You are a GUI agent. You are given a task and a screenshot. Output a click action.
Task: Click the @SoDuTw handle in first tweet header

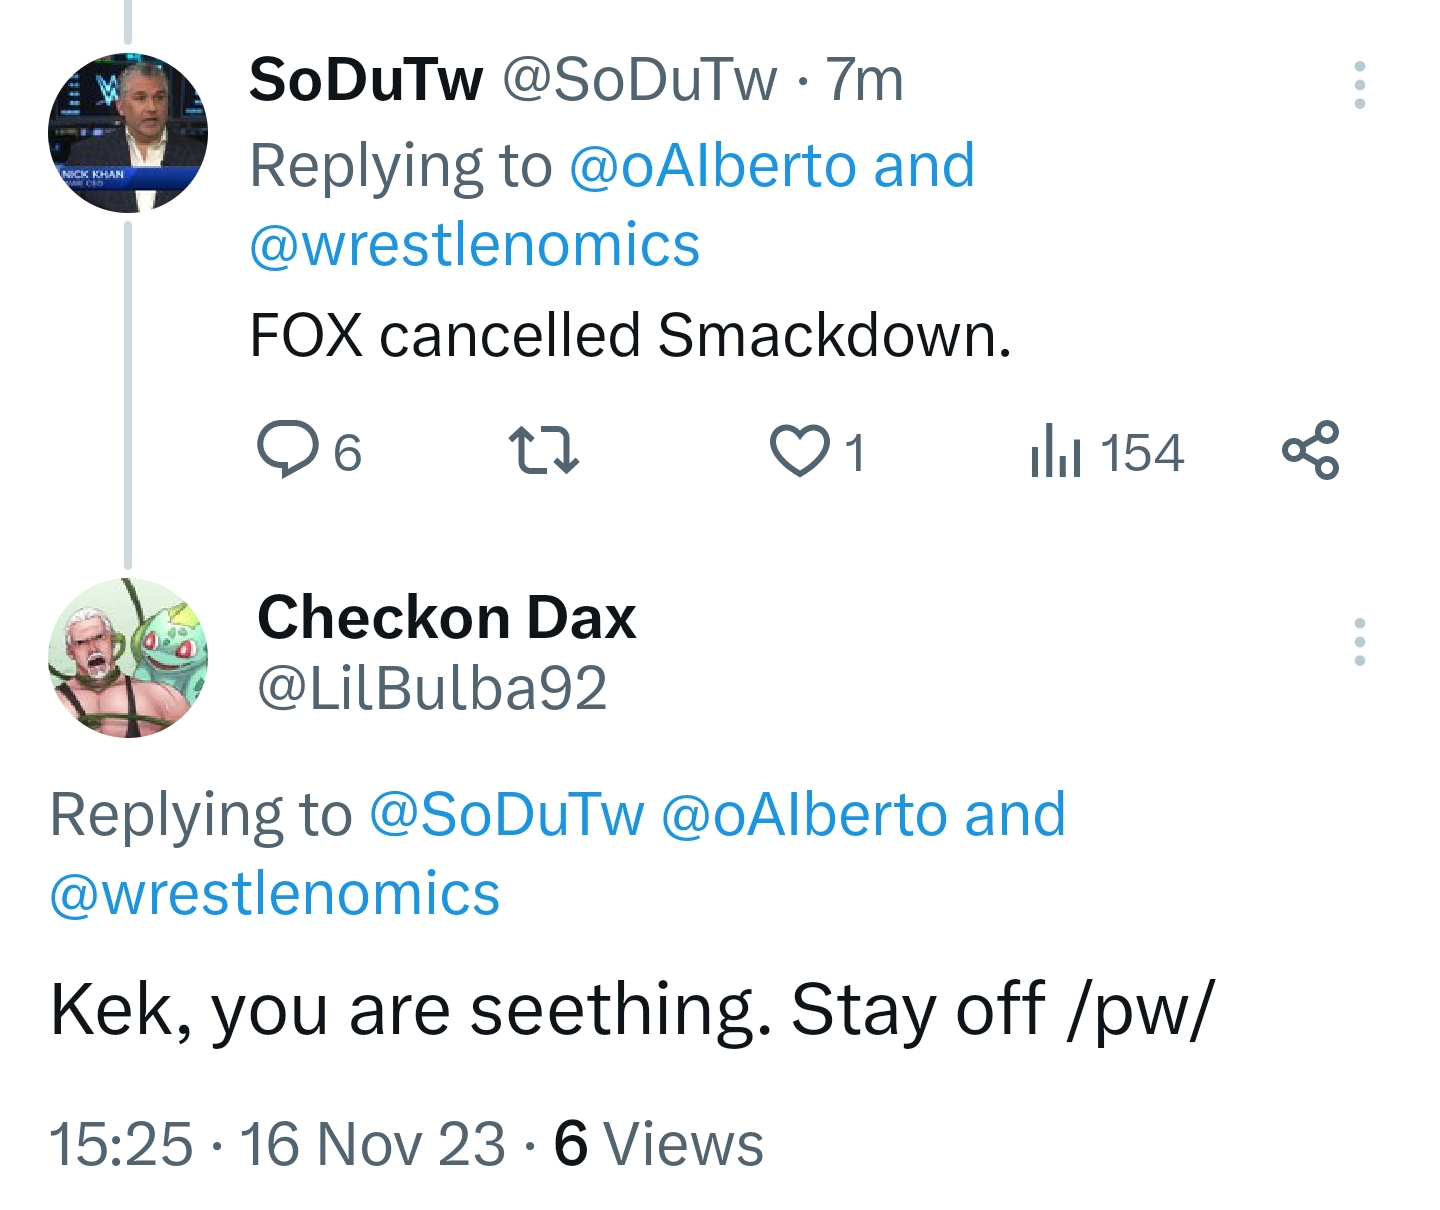[639, 80]
